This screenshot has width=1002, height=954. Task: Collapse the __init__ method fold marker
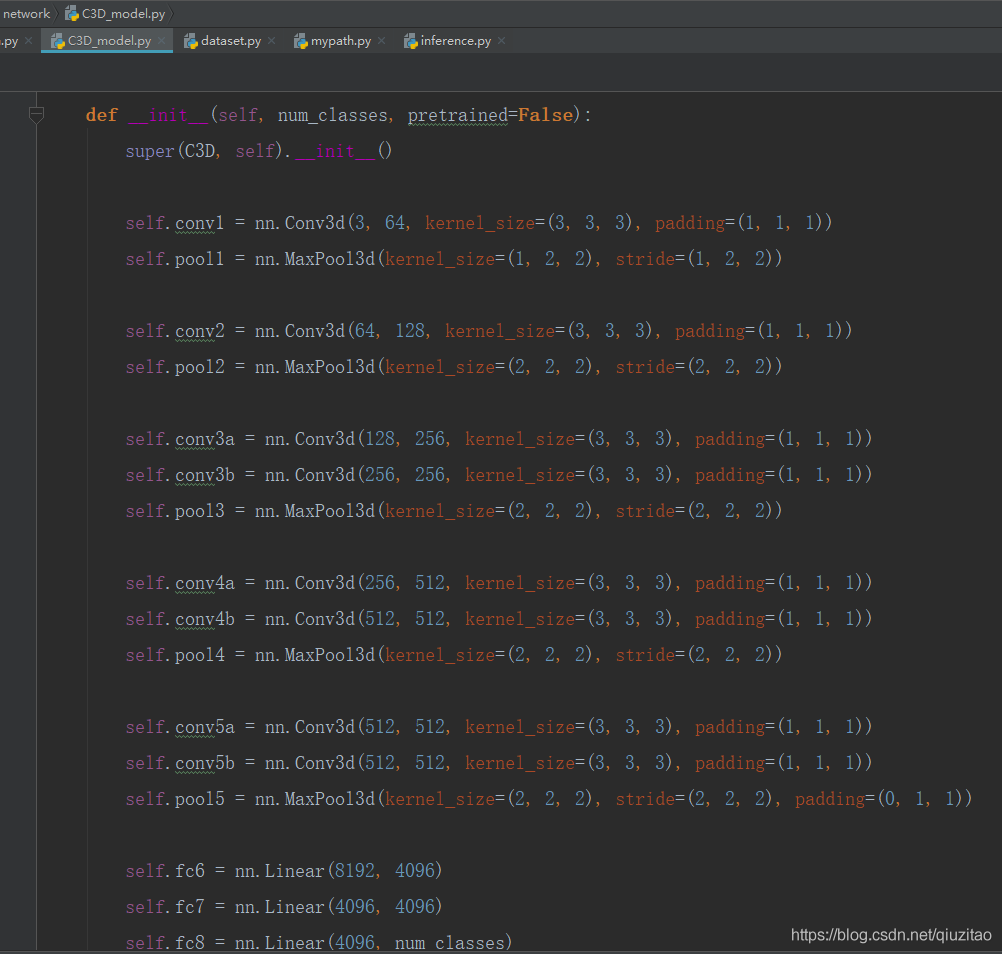click(36, 115)
